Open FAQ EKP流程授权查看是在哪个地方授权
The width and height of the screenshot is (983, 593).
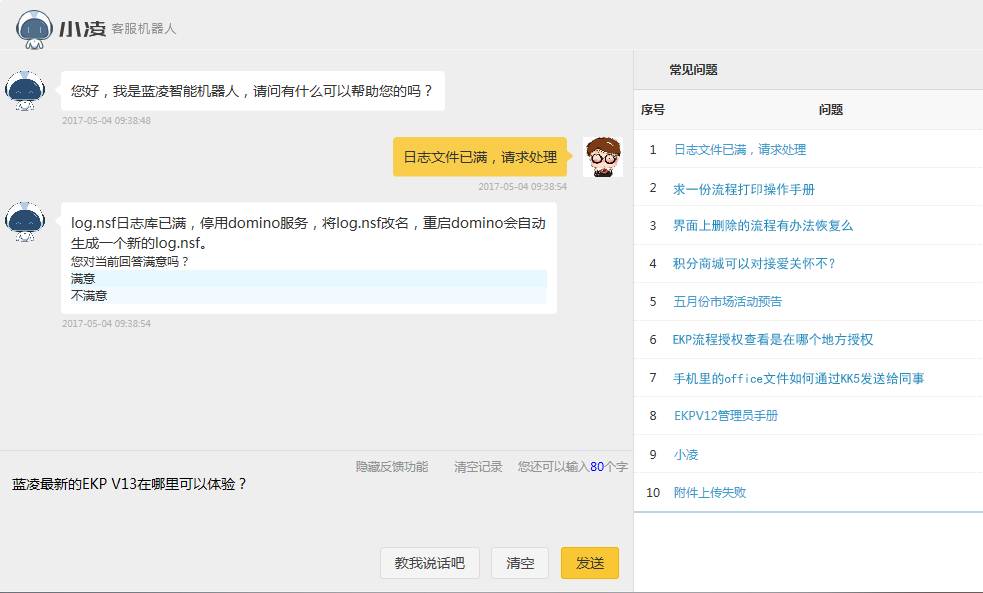[x=773, y=340]
